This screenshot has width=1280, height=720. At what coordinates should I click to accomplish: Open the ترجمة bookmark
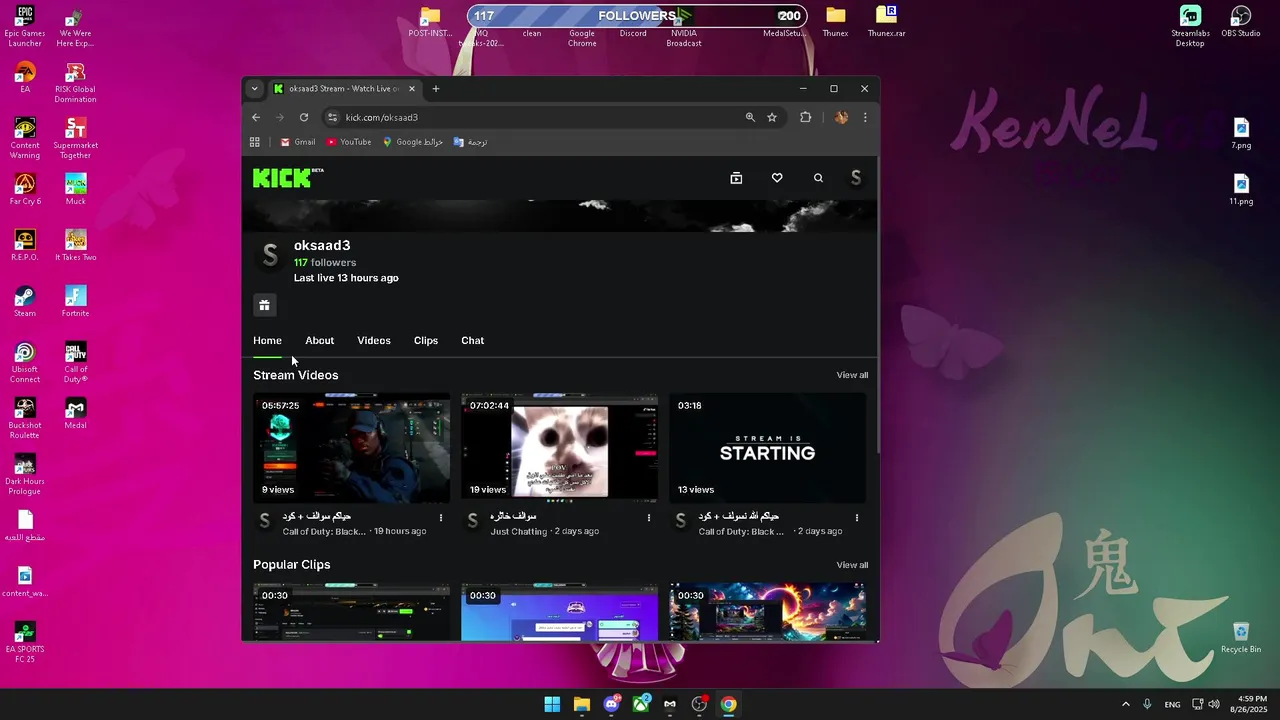tap(470, 142)
